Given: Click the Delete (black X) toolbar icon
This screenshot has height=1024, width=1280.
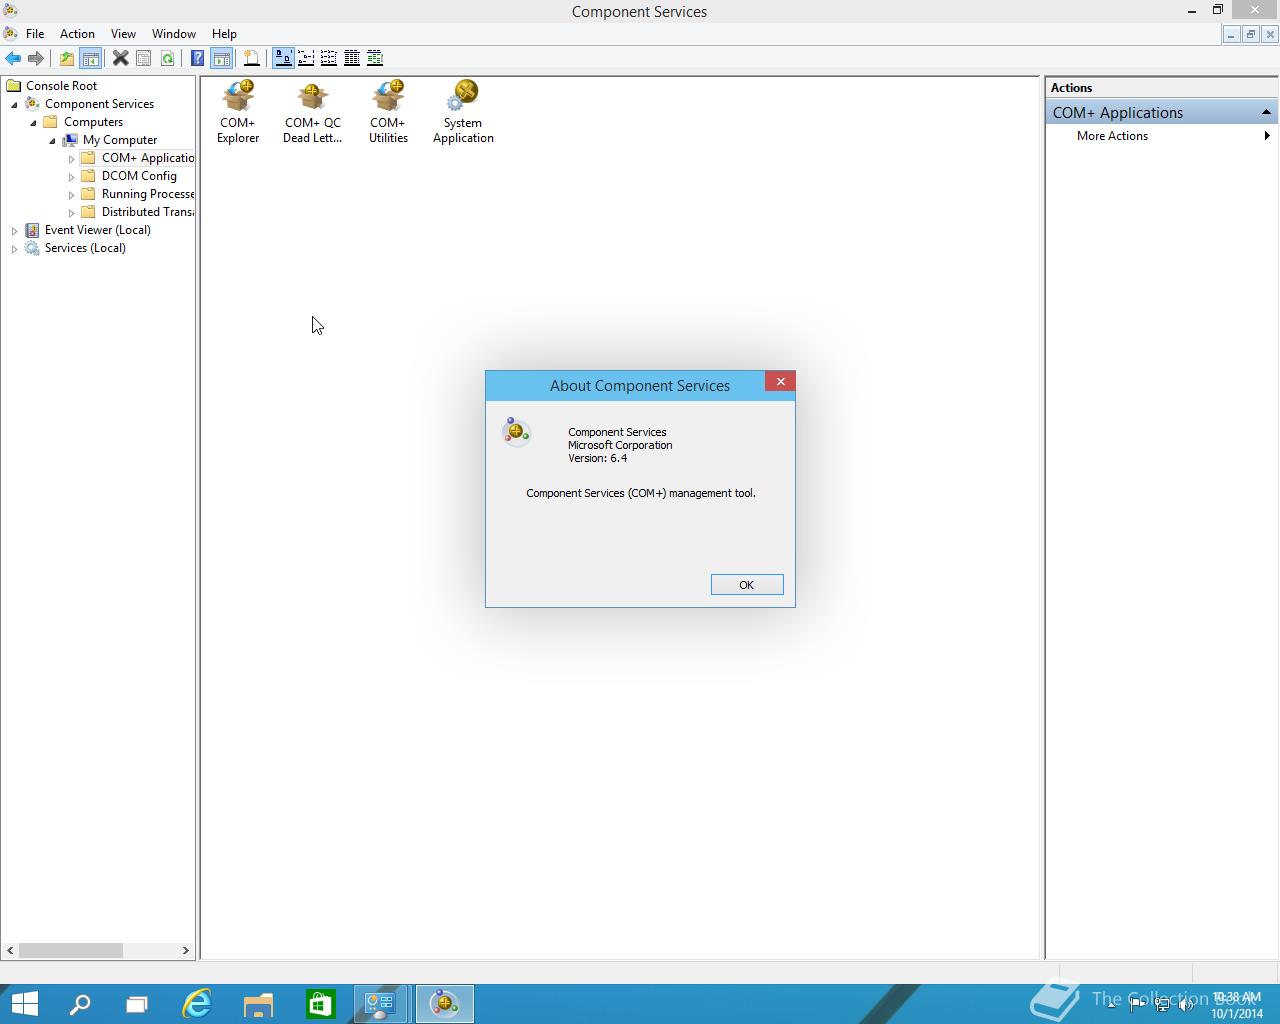Looking at the screenshot, I should tap(120, 58).
